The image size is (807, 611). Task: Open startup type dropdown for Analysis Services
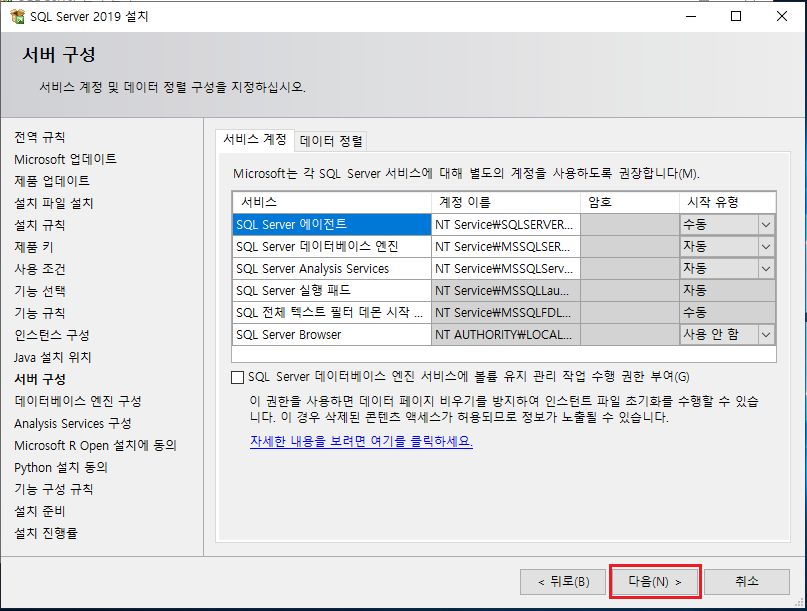[766, 269]
